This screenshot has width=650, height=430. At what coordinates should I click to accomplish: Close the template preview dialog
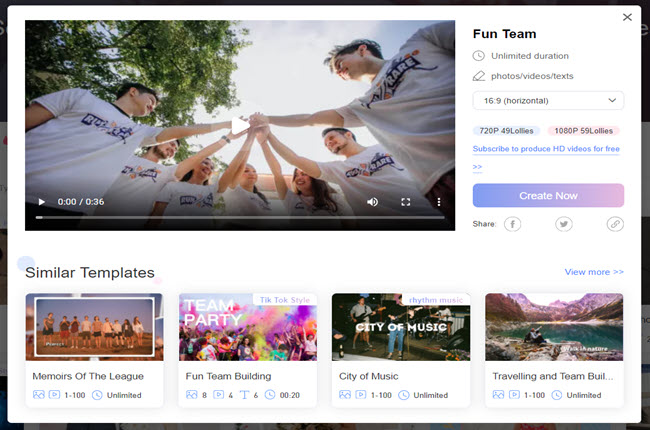coord(627,17)
